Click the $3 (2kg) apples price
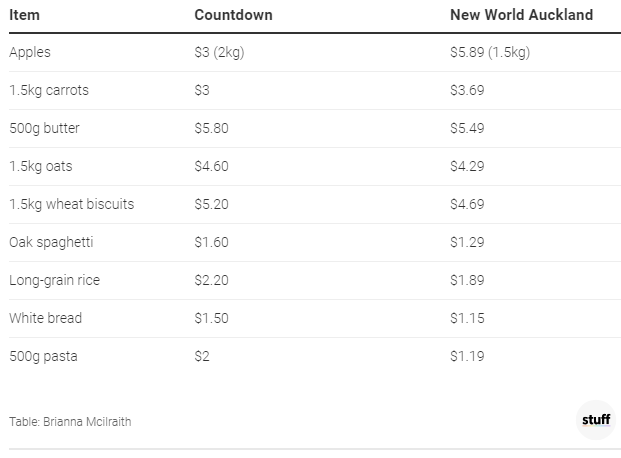The width and height of the screenshot is (621, 458). pos(219,52)
